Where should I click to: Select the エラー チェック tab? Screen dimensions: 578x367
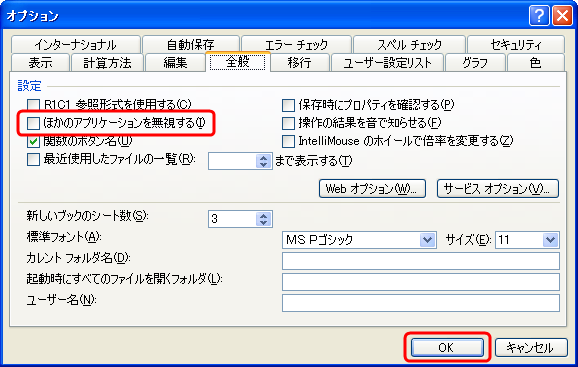[x=296, y=45]
